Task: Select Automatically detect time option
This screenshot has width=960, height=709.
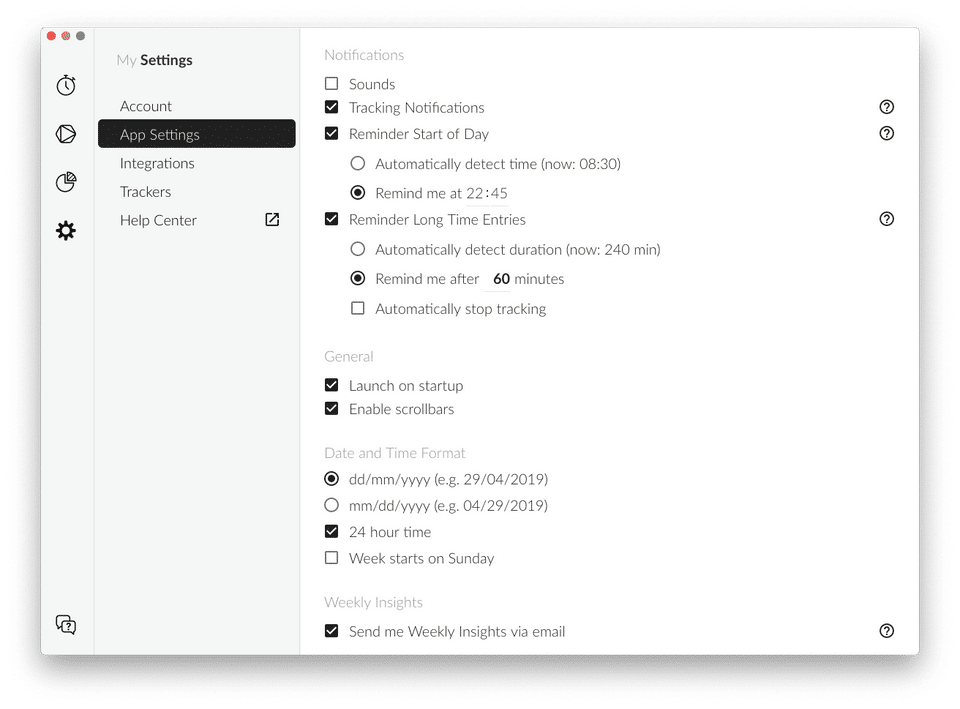Action: tap(358, 163)
